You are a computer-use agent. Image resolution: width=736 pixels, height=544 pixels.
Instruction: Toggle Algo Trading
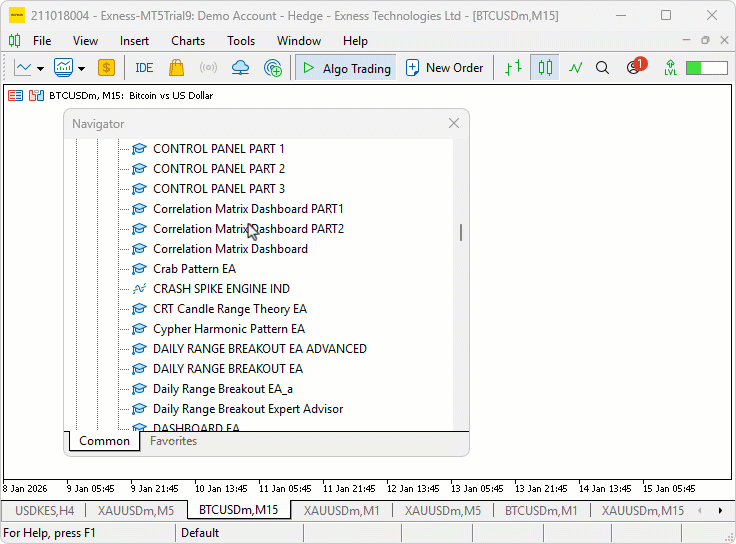click(346, 69)
